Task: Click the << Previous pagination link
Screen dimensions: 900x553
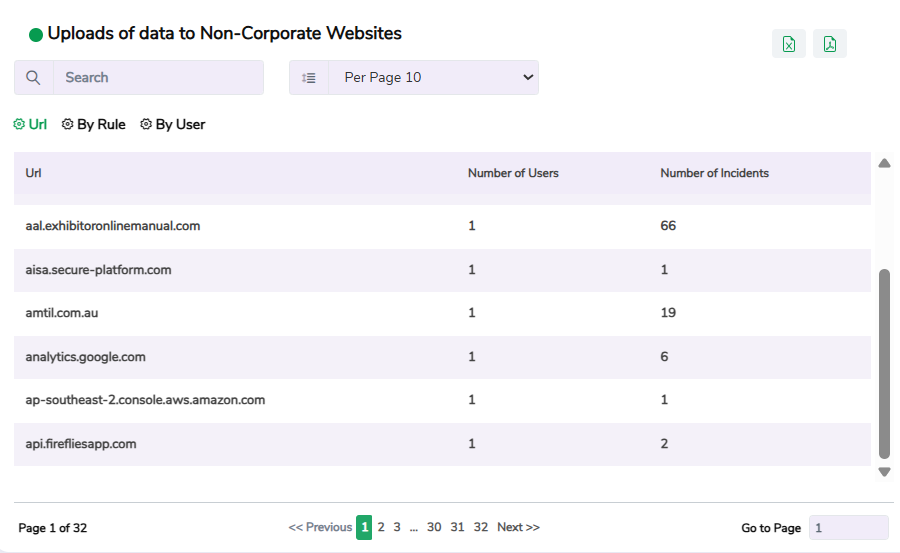Action: [320, 527]
